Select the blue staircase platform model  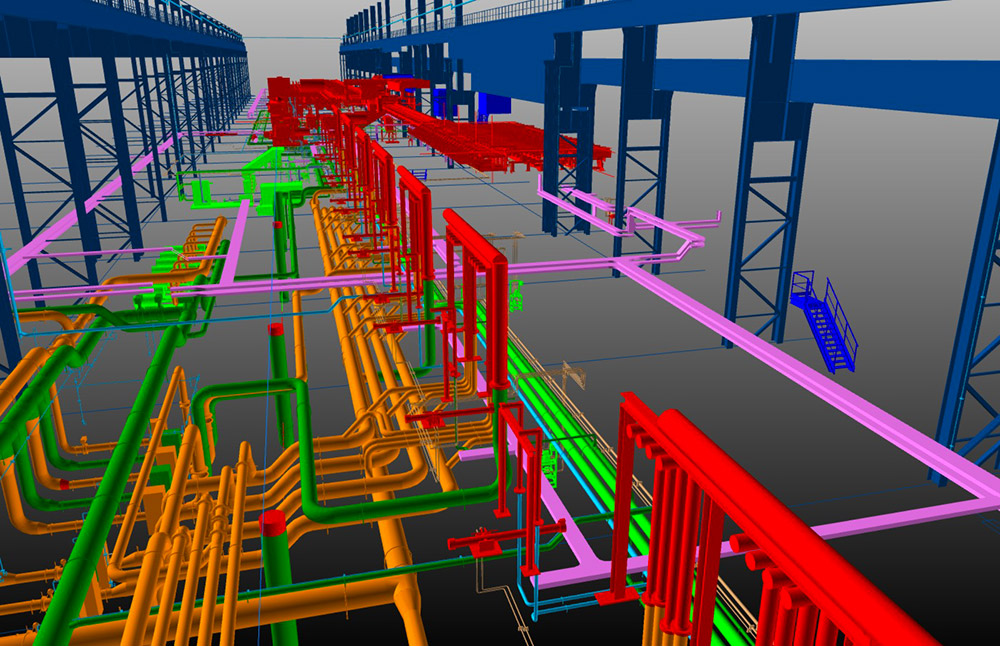826,321
